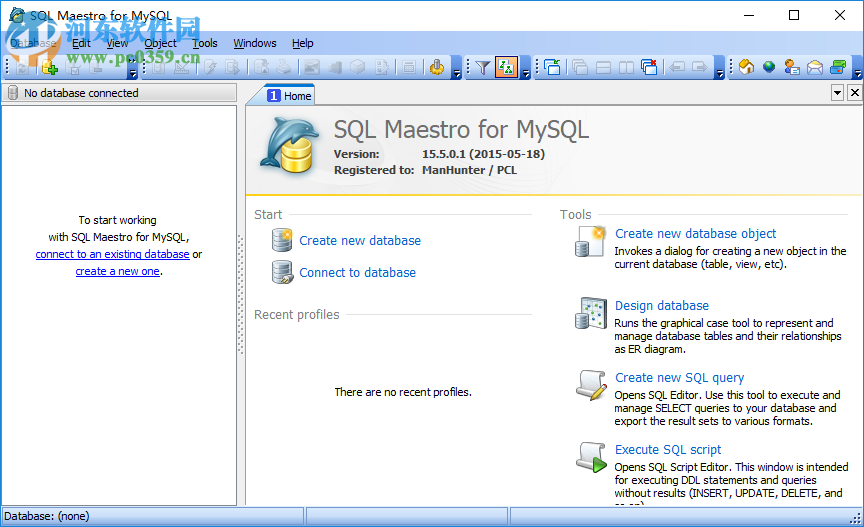Click 'Database: (none)' in status bar
864x527 pixels.
46,516
